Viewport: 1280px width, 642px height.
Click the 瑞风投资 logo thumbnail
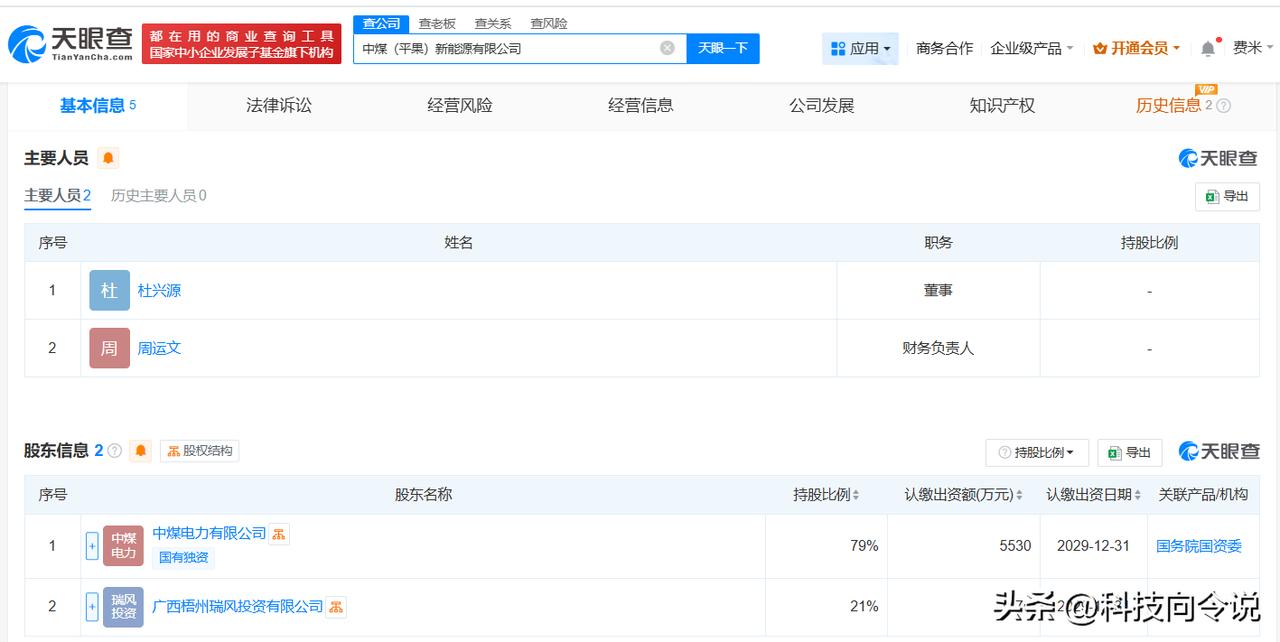pos(123,606)
